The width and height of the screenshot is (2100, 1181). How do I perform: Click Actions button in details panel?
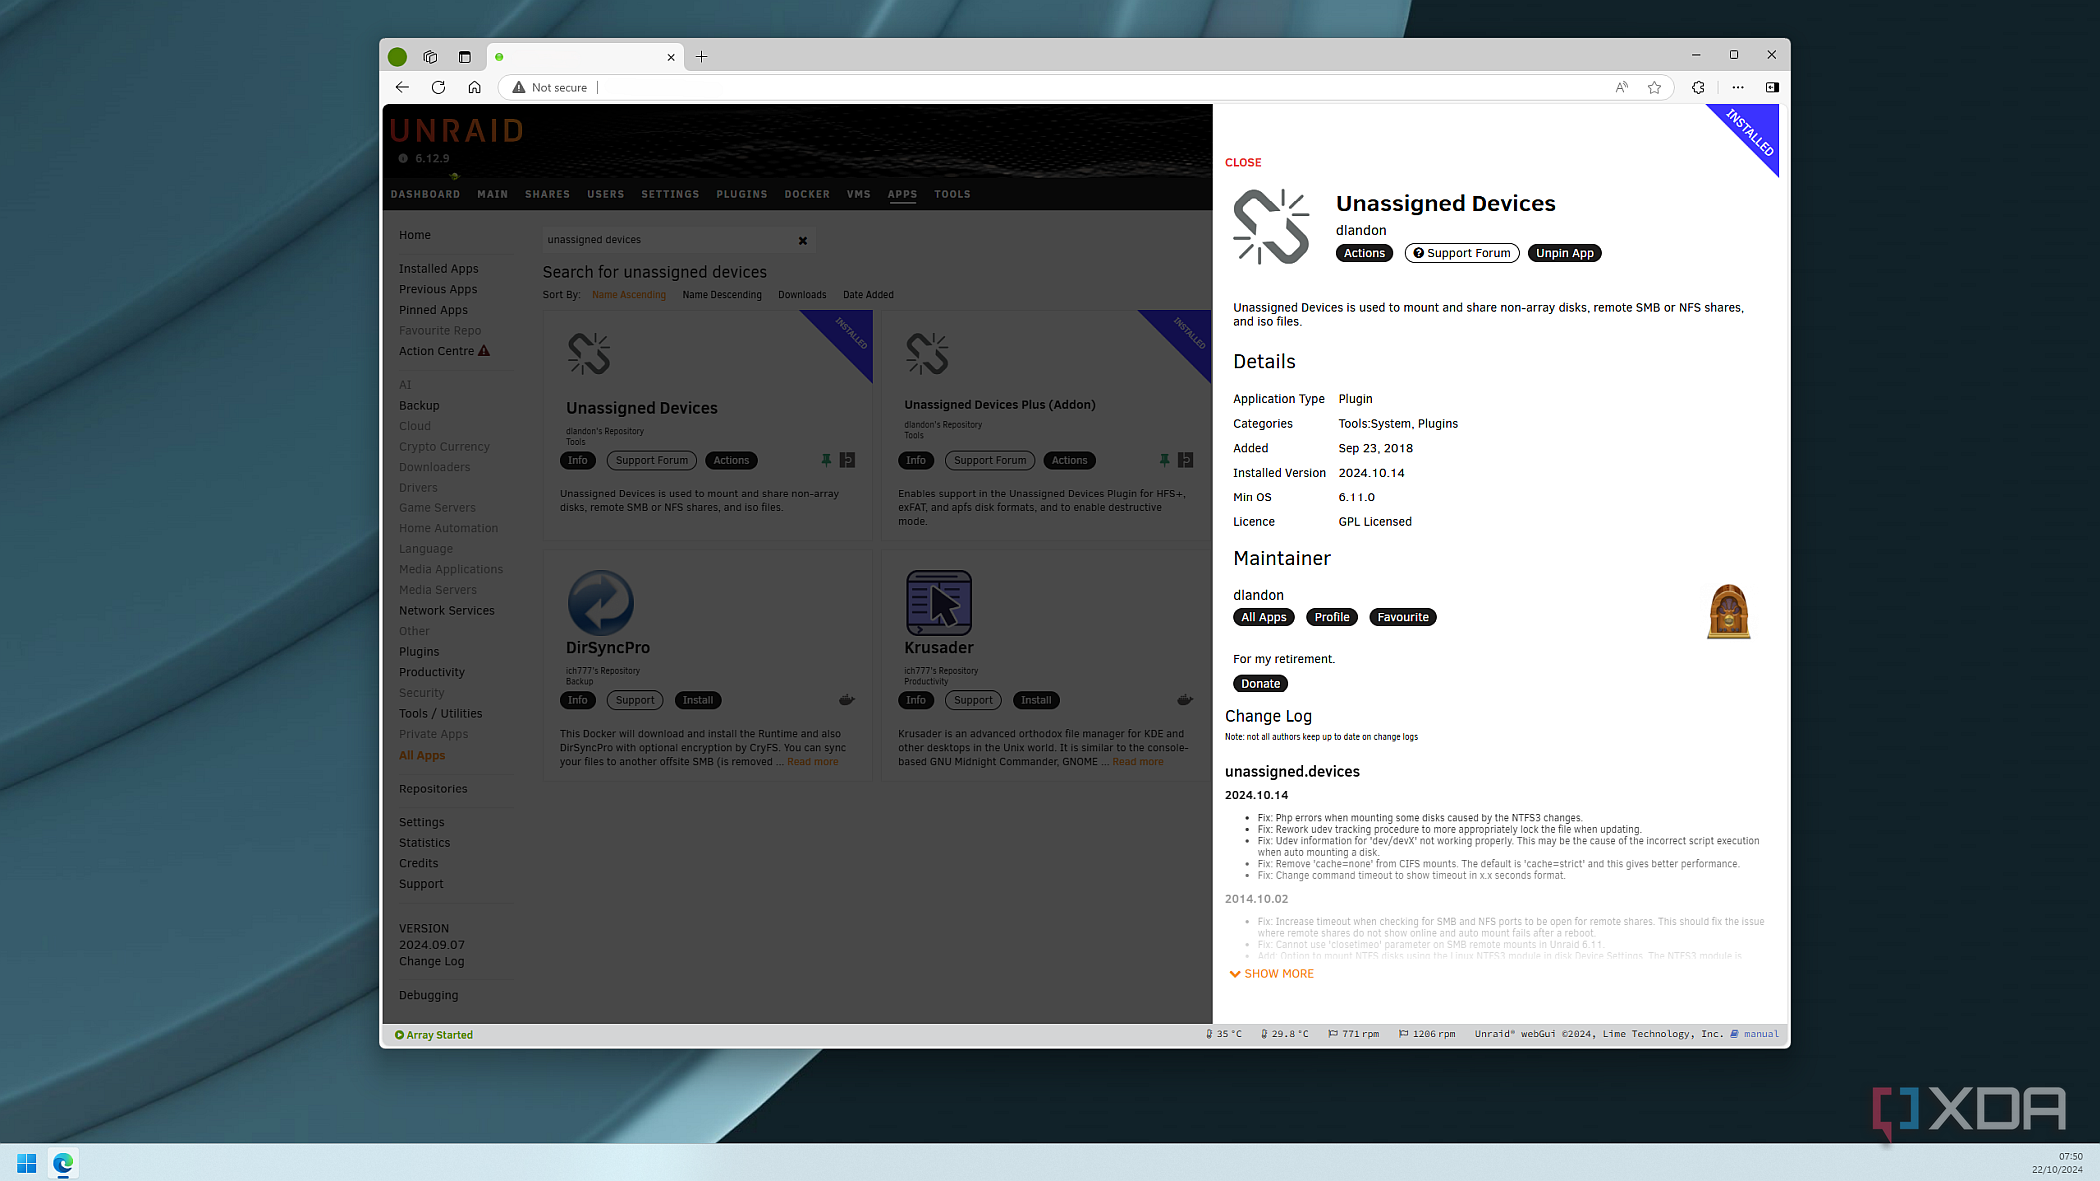tap(1364, 253)
